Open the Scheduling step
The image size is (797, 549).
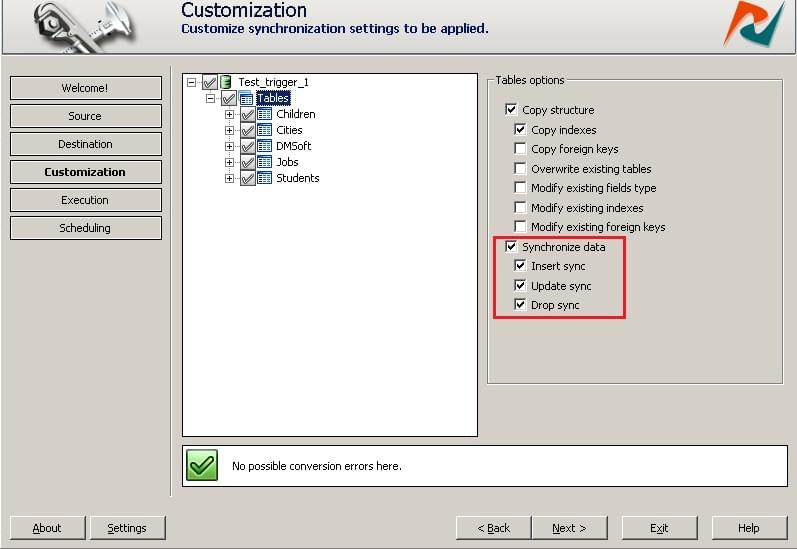pos(85,228)
